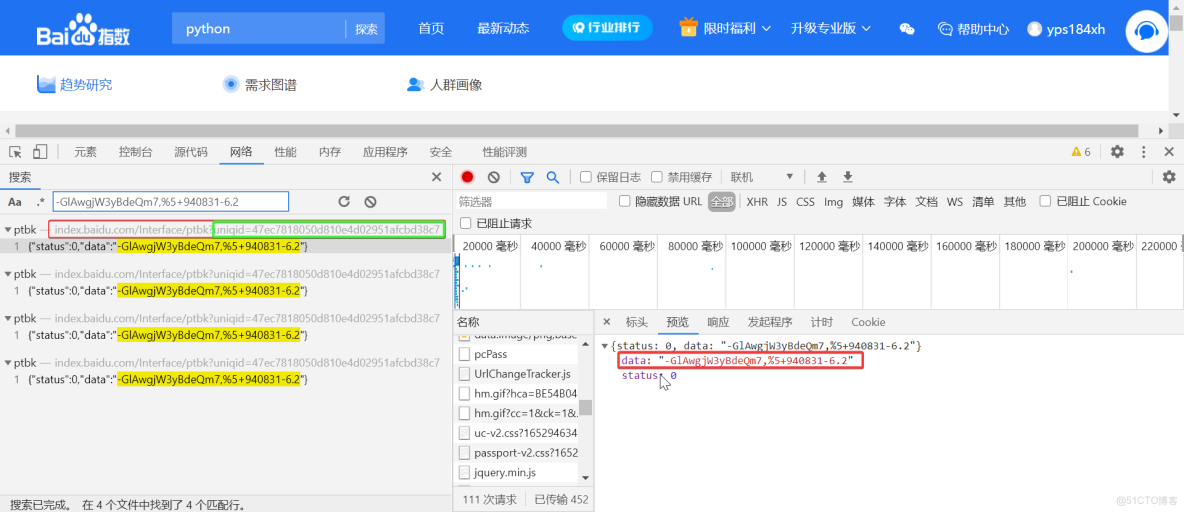Open the 性能 performance tab

(285, 152)
